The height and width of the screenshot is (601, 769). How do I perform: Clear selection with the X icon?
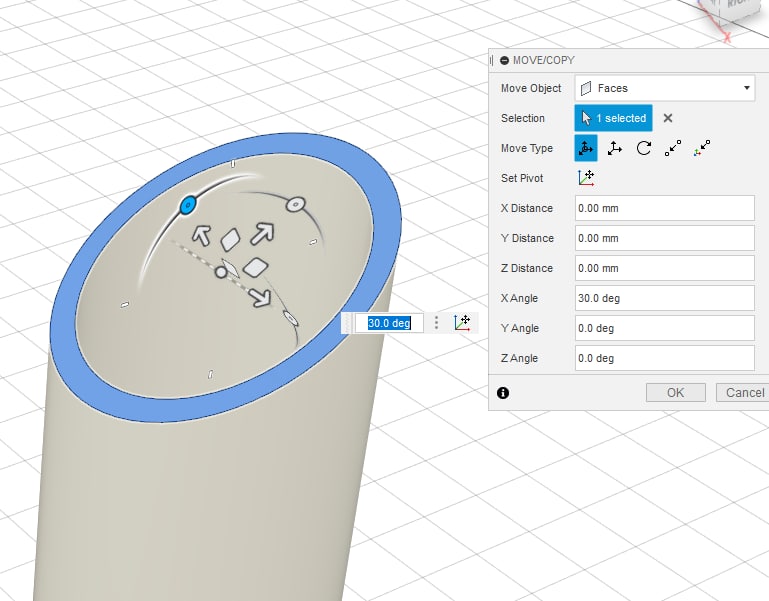coord(667,118)
